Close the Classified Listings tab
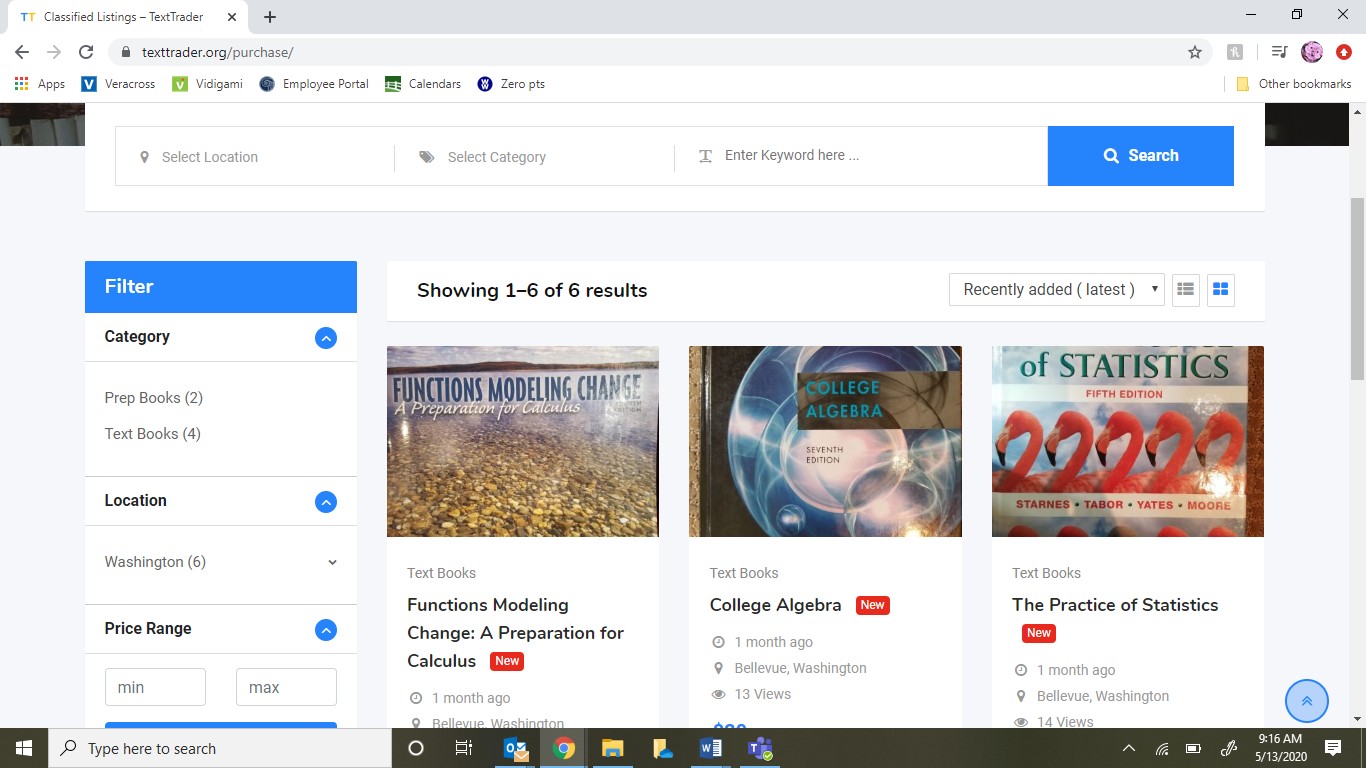 pos(232,17)
